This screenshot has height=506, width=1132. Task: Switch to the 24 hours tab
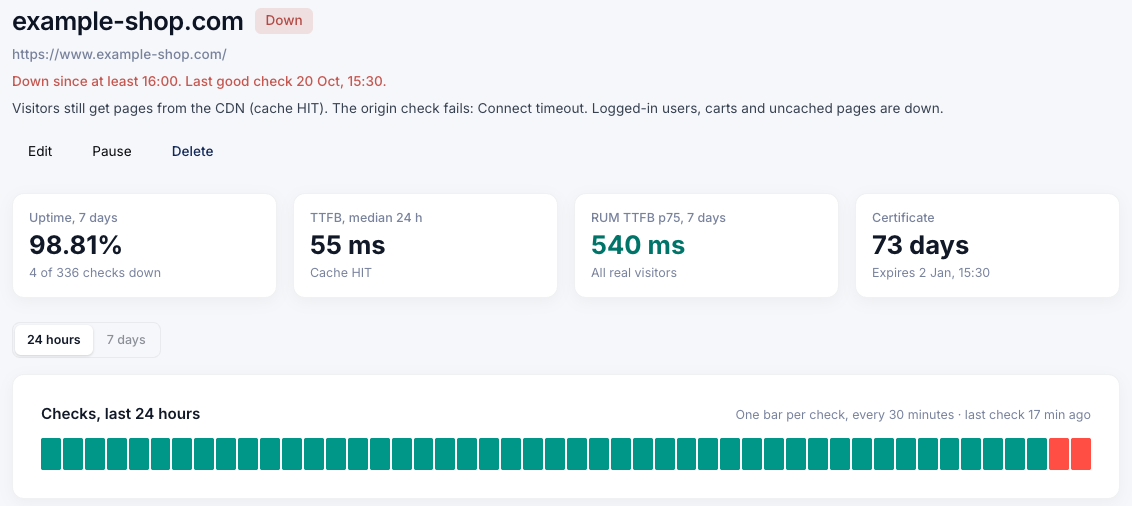point(54,340)
